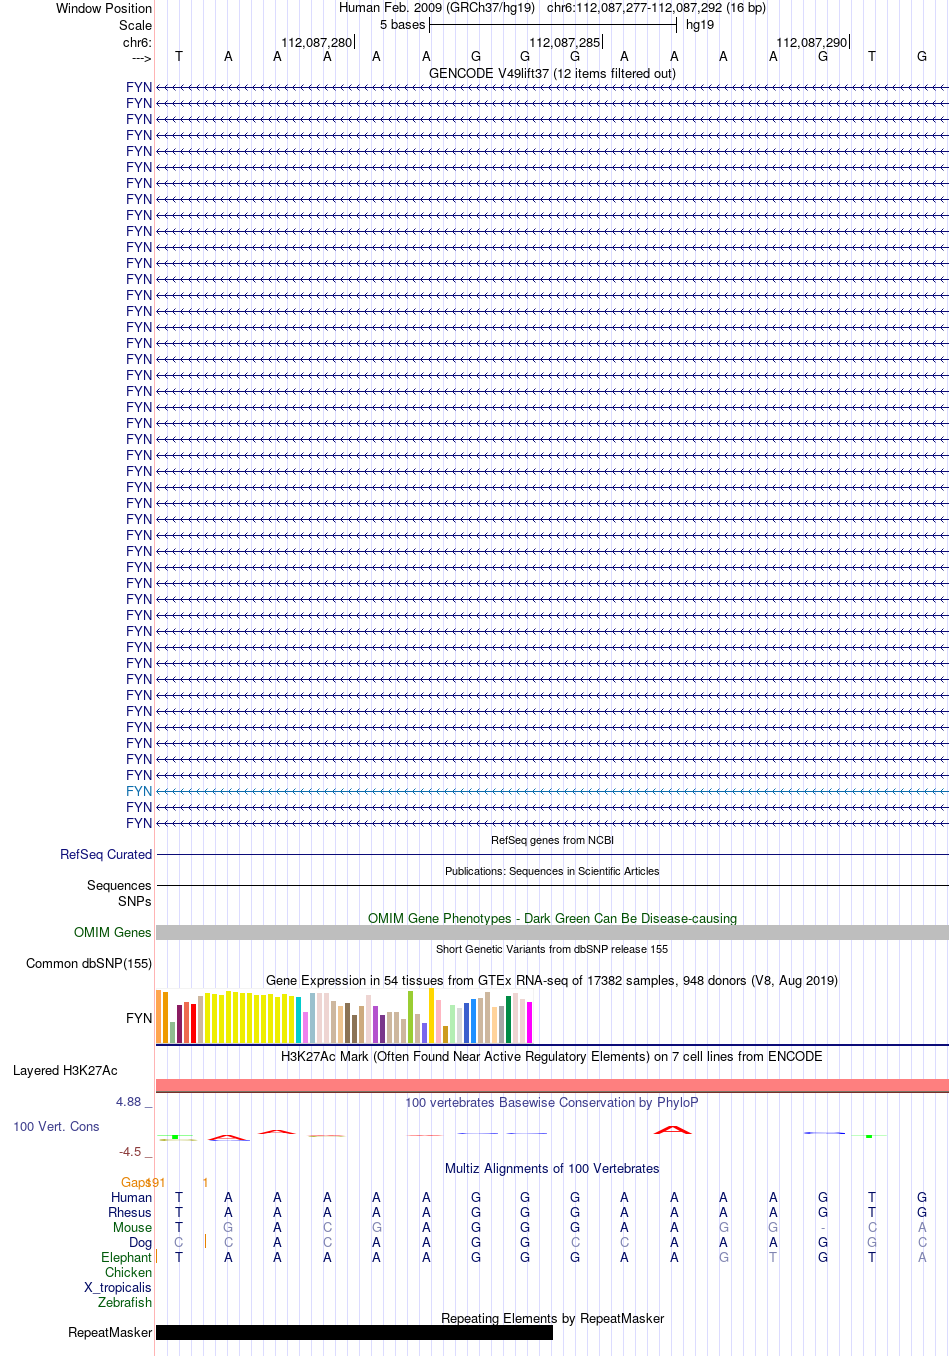Click position marker 112,087,285 on ruler

click(565, 42)
